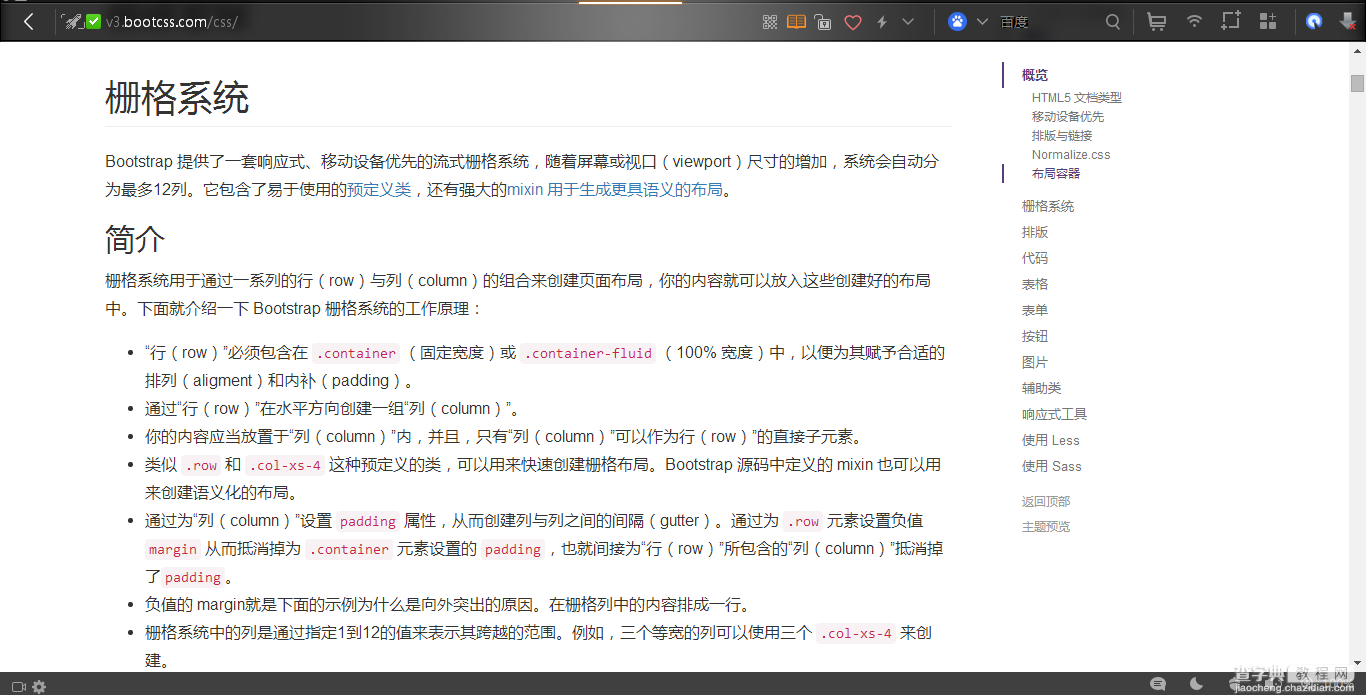Screen dimensions: 1366x695
Task: Click the green security check badge
Action: [x=94, y=21]
